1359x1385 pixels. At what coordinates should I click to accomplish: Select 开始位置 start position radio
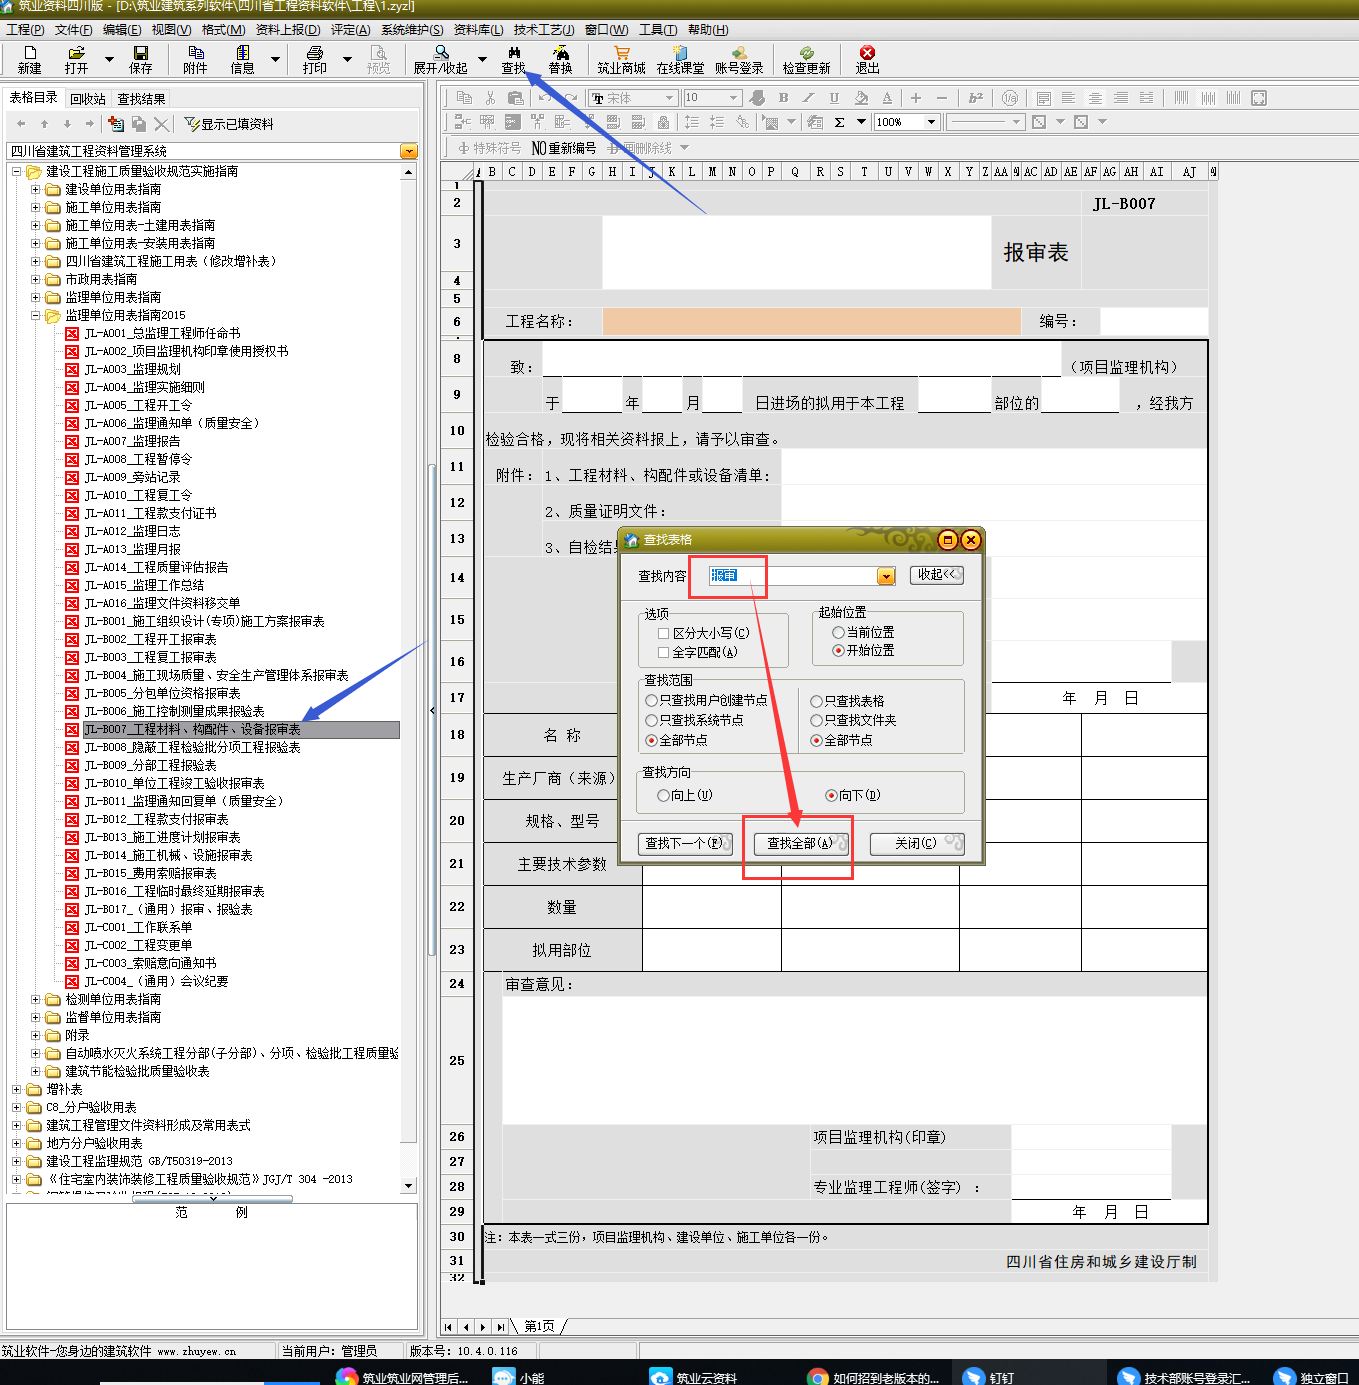838,650
